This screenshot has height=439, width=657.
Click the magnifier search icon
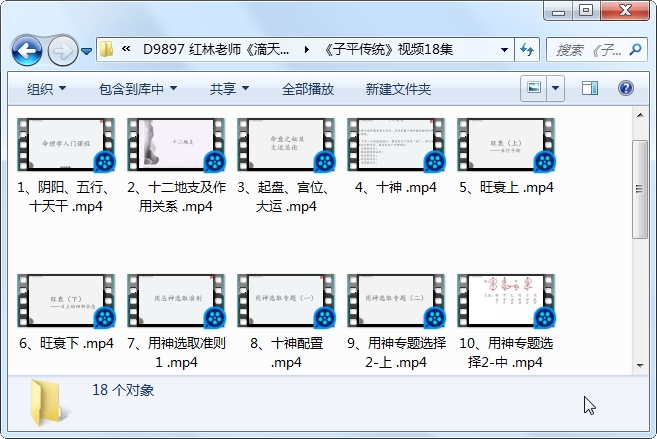[635, 50]
